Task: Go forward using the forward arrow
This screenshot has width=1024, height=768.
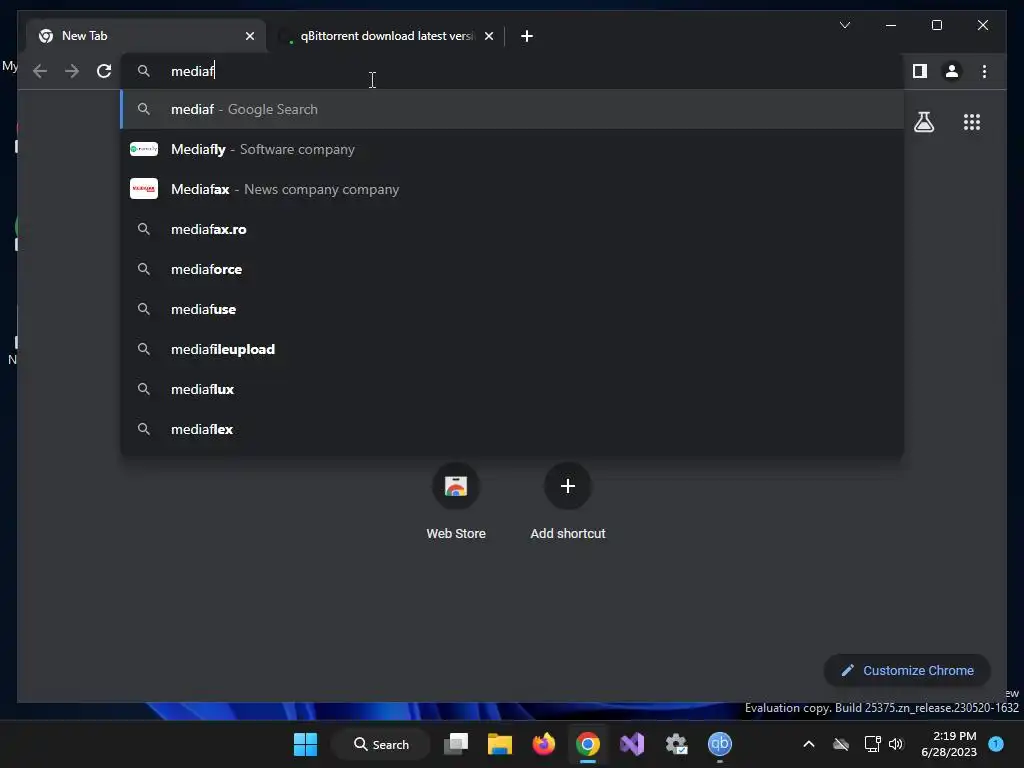Action: pyautogui.click(x=72, y=71)
